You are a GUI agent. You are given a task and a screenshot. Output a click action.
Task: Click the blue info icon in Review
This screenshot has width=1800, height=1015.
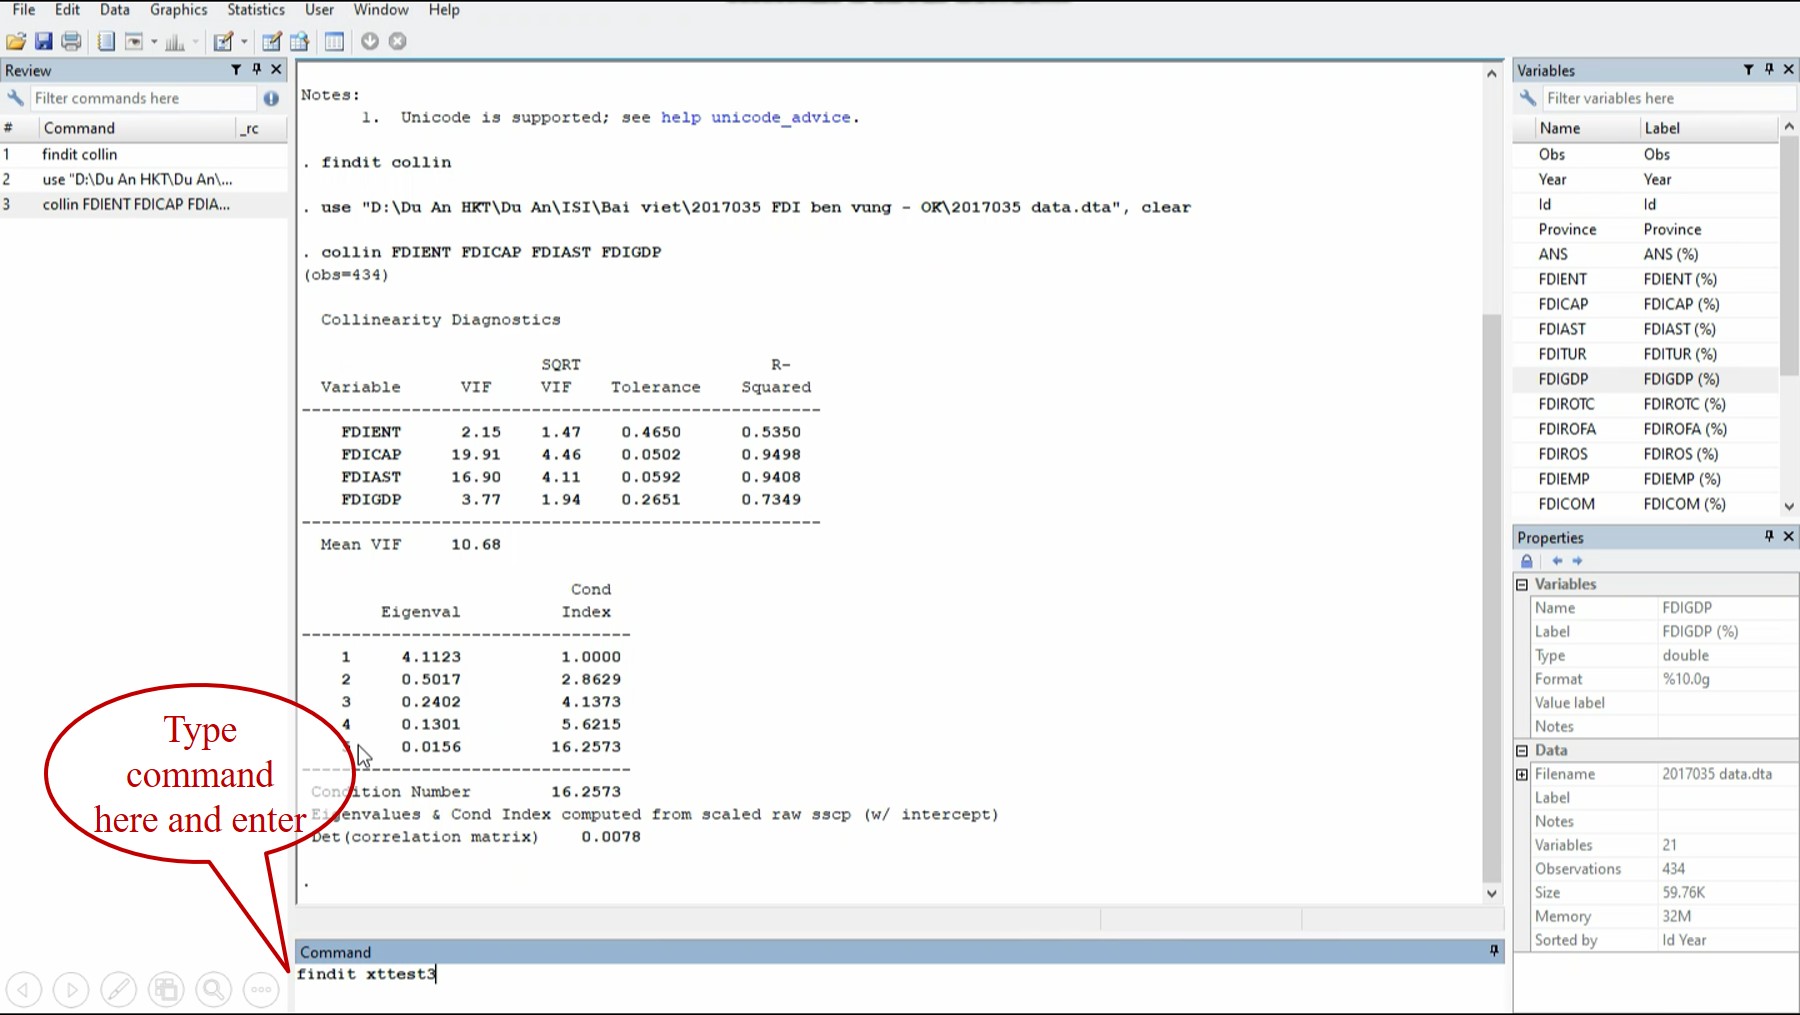pos(271,98)
